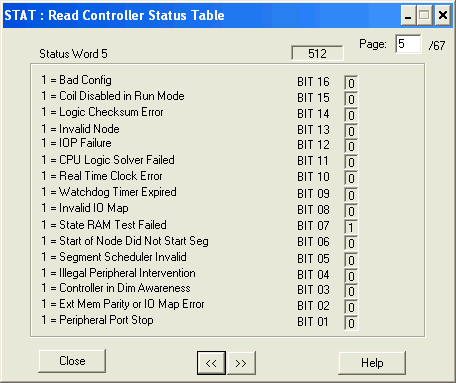456x383 pixels.
Task: Select the text 'Illegal Peripheral Intervention'
Action: point(127,273)
